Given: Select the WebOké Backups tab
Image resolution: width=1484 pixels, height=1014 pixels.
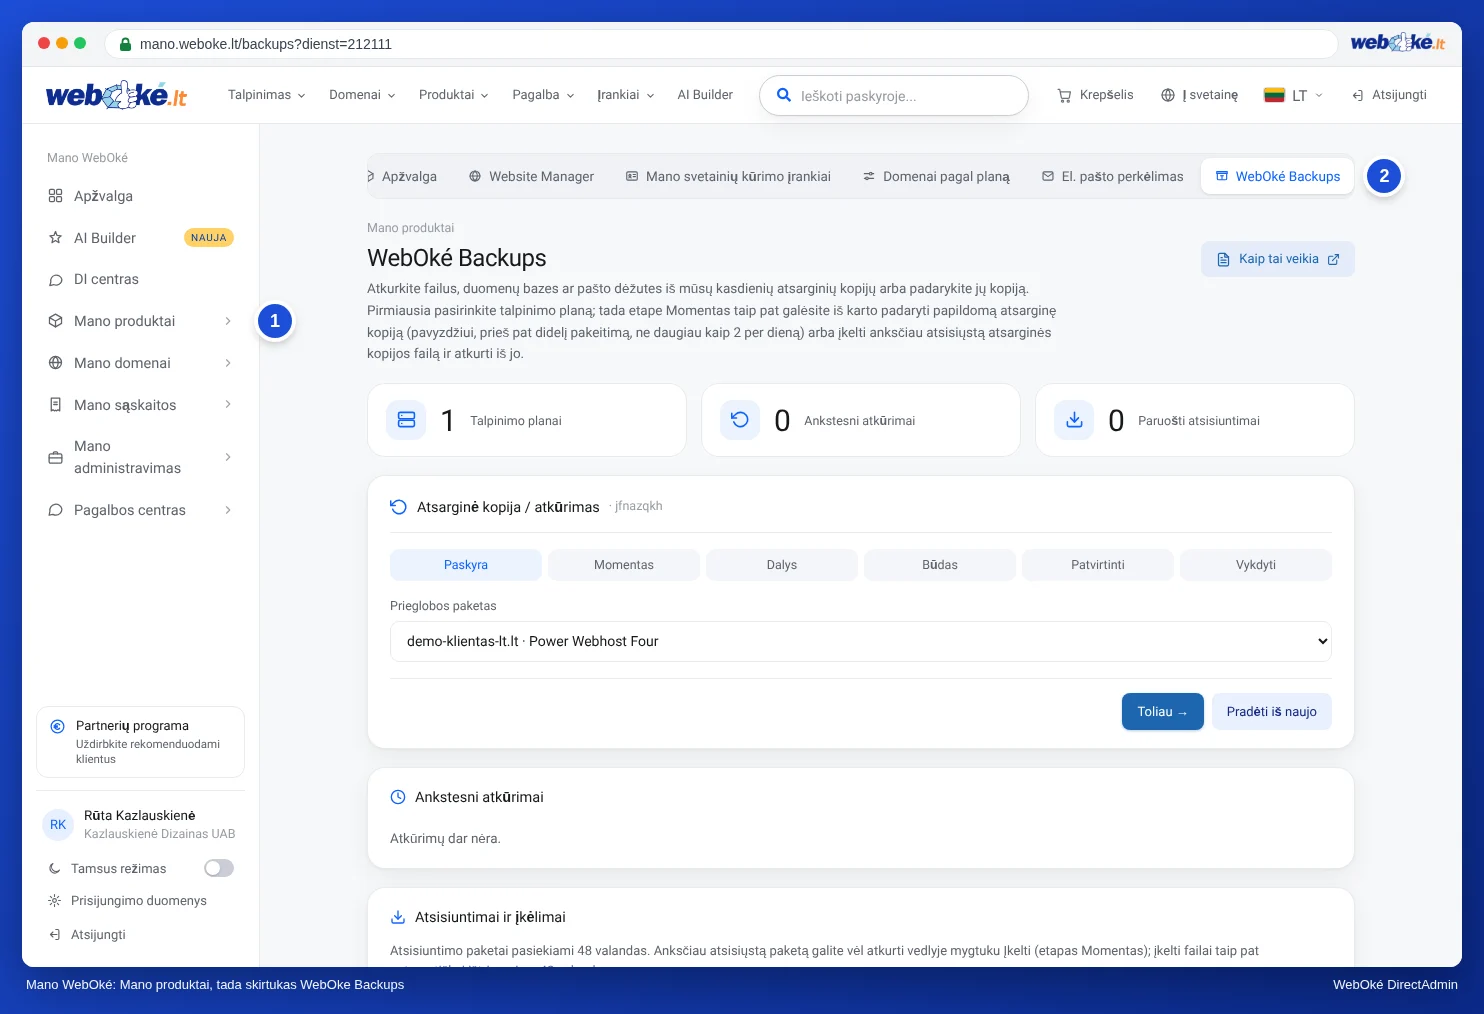Looking at the screenshot, I should pos(1278,176).
